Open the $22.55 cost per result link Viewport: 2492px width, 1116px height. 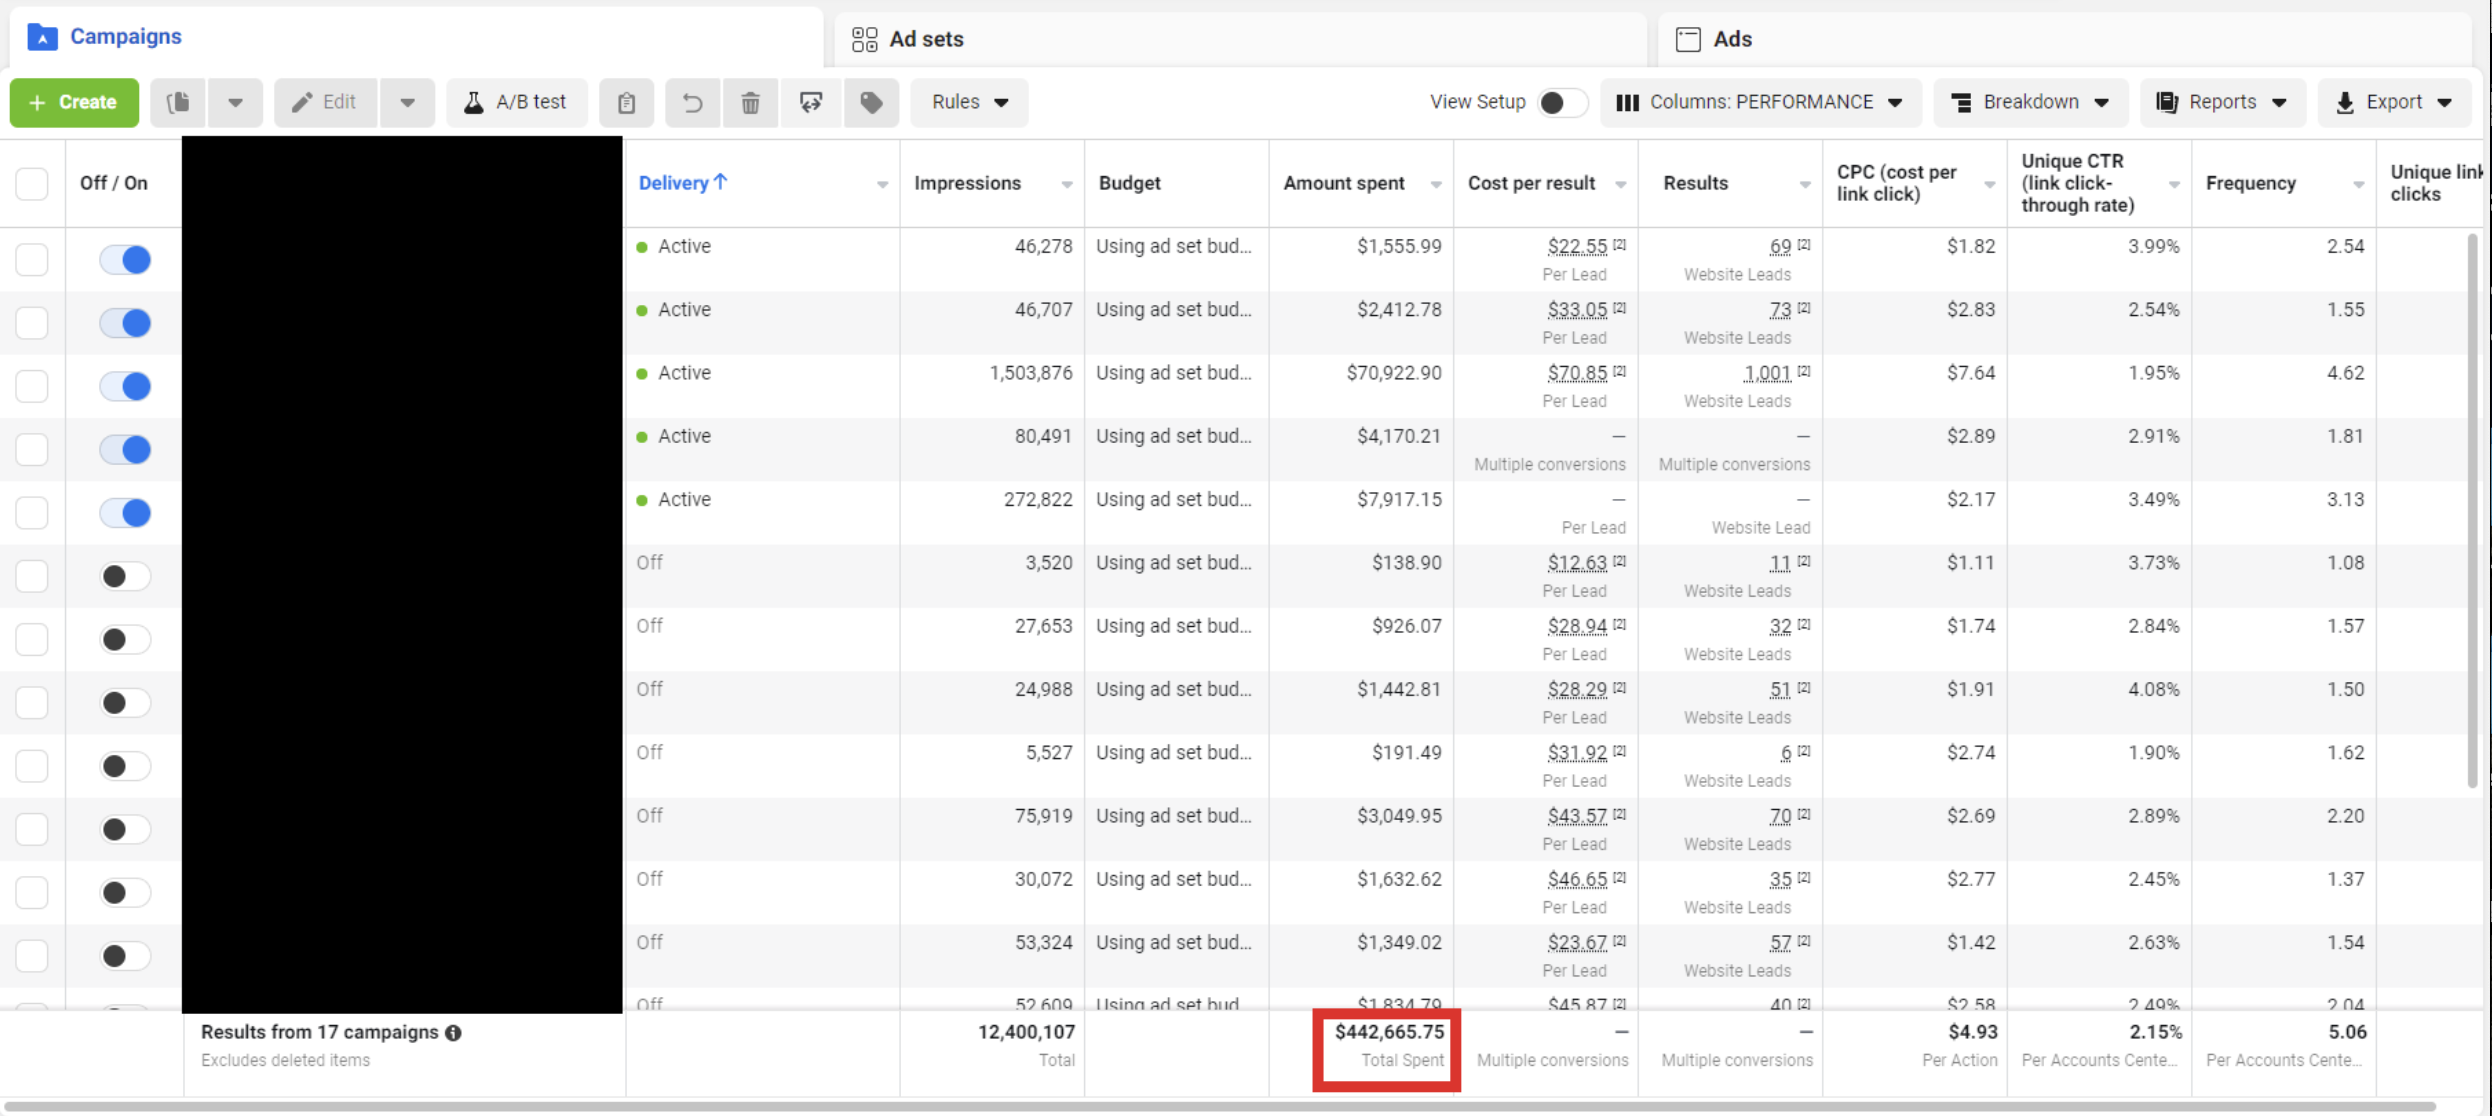click(1577, 247)
